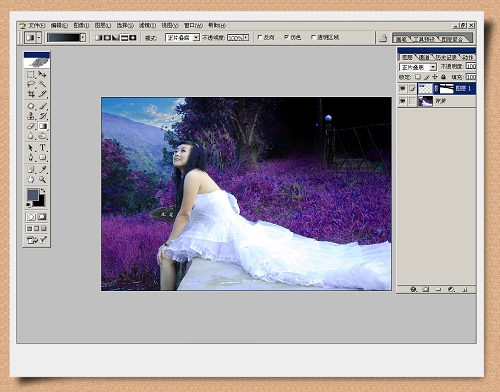The image size is (500, 392).
Task: Select the Slice tool
Action: point(42,94)
